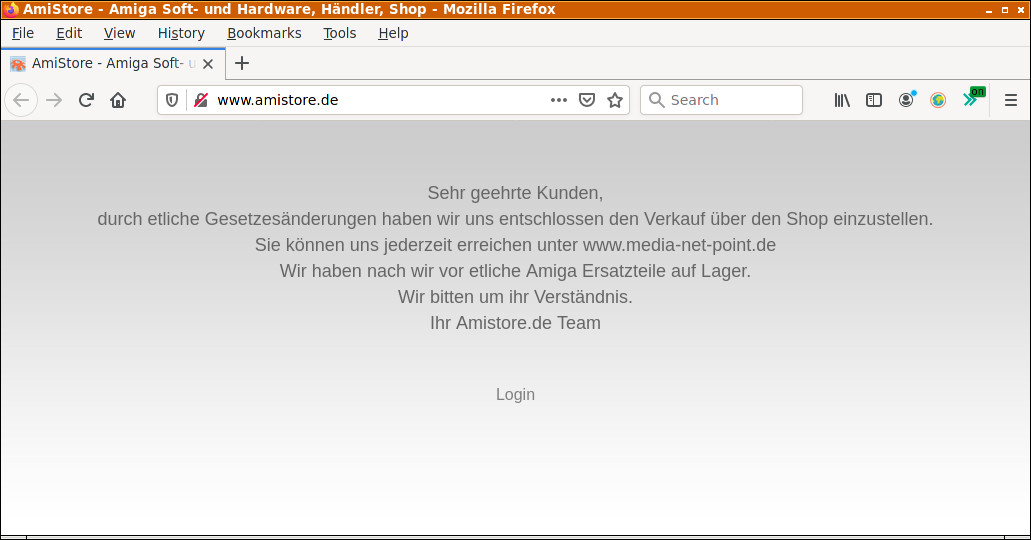This screenshot has height=540, width=1031.
Task: Open the History menu
Action: (x=181, y=33)
